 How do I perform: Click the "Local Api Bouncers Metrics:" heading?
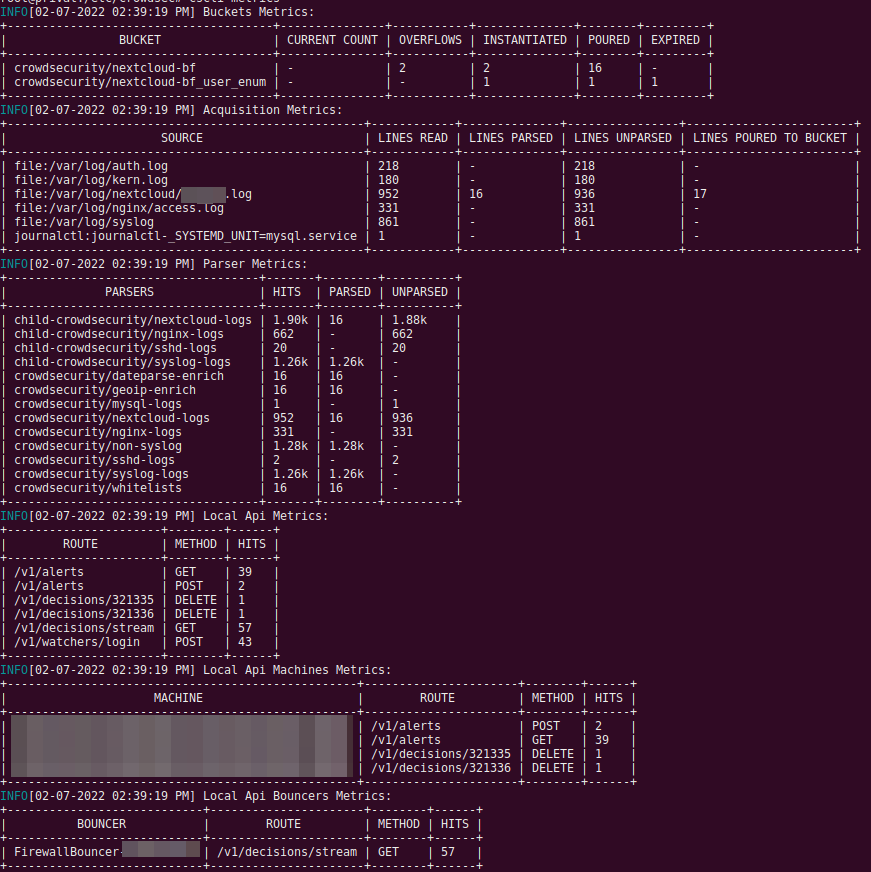point(297,796)
